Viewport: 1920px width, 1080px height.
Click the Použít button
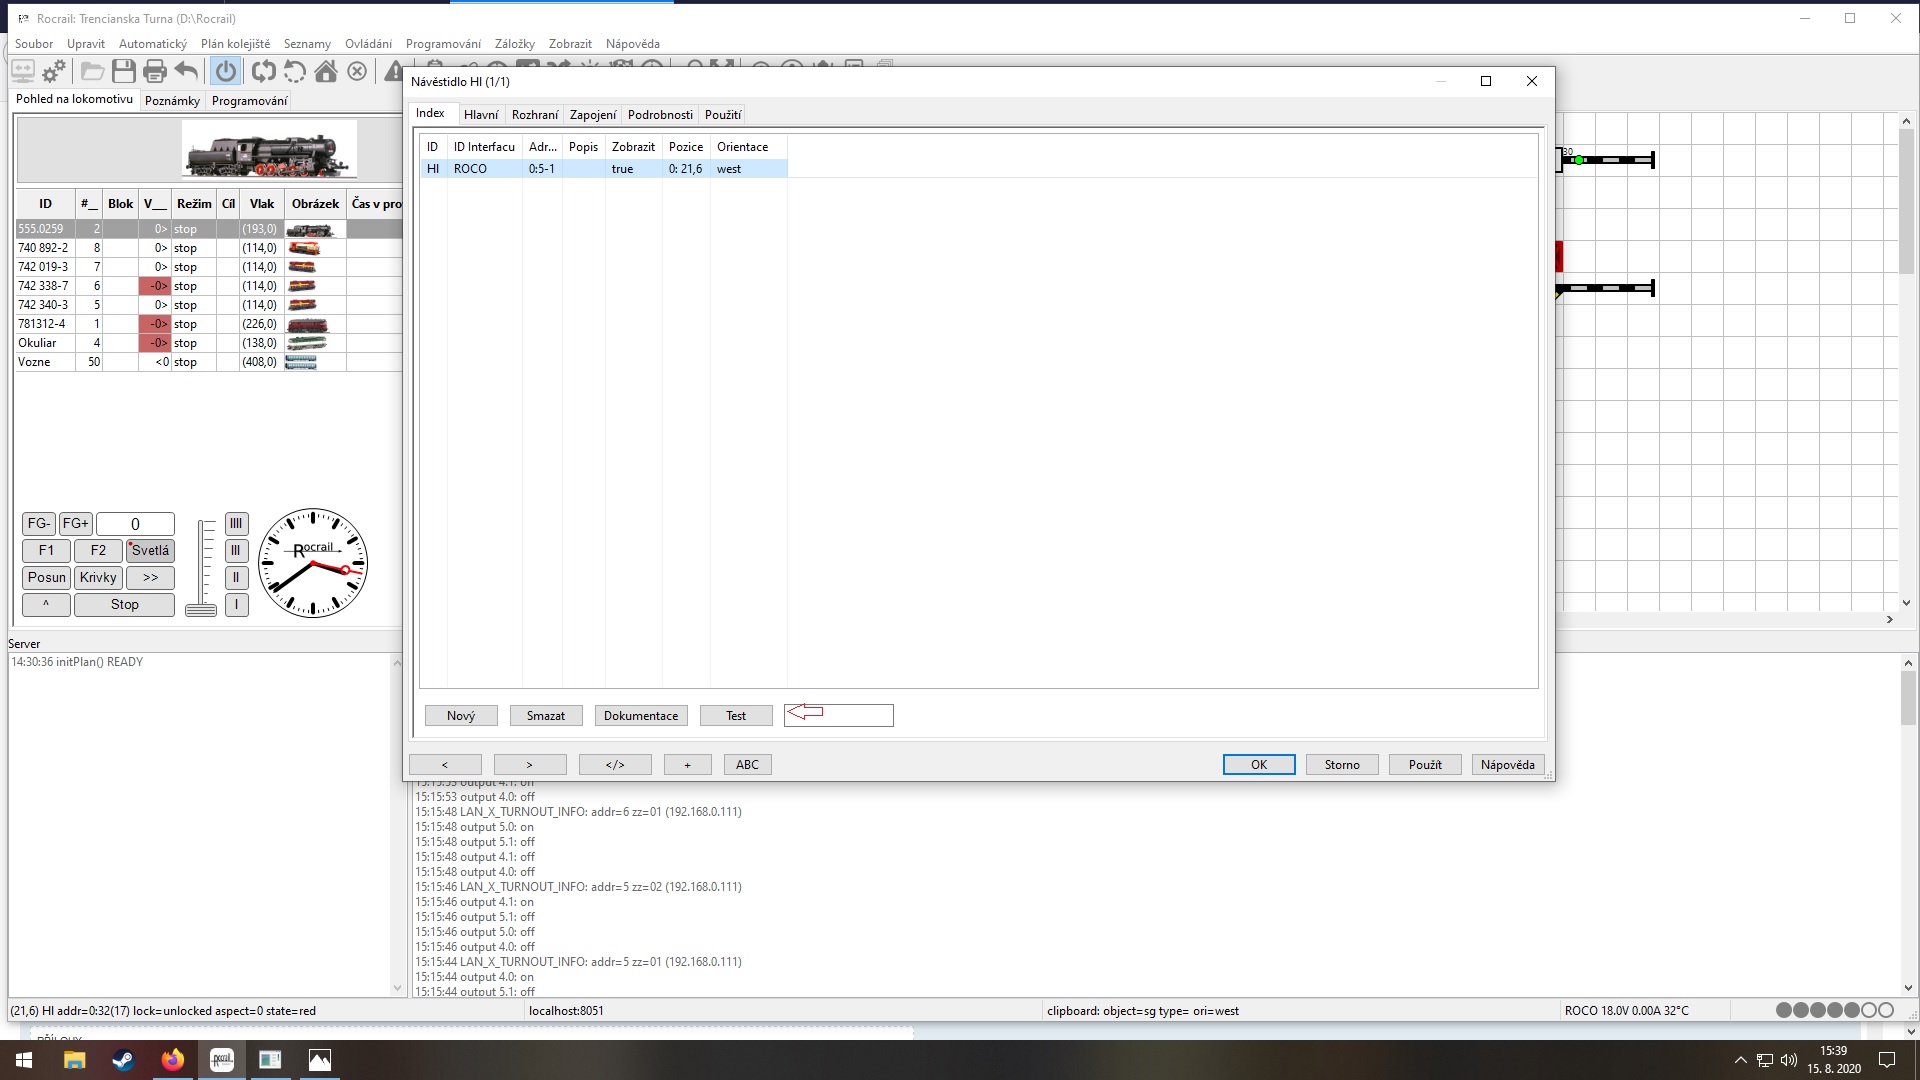point(1424,765)
